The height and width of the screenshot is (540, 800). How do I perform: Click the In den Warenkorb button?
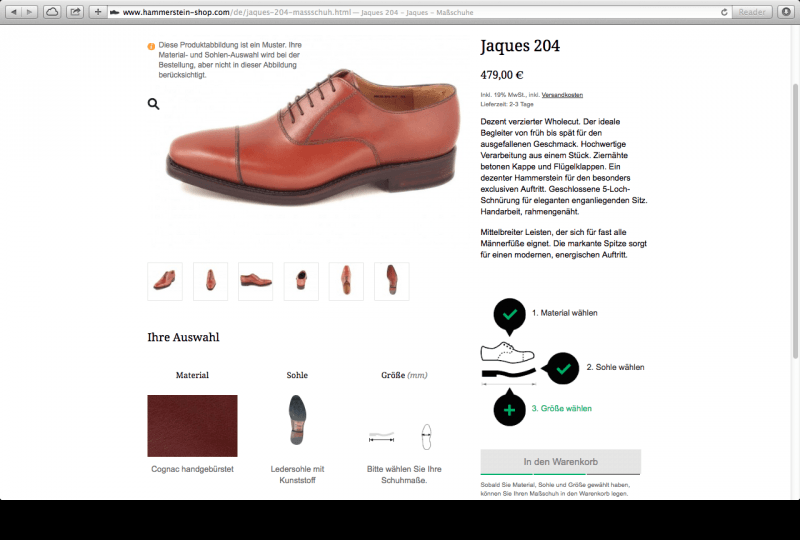point(561,462)
